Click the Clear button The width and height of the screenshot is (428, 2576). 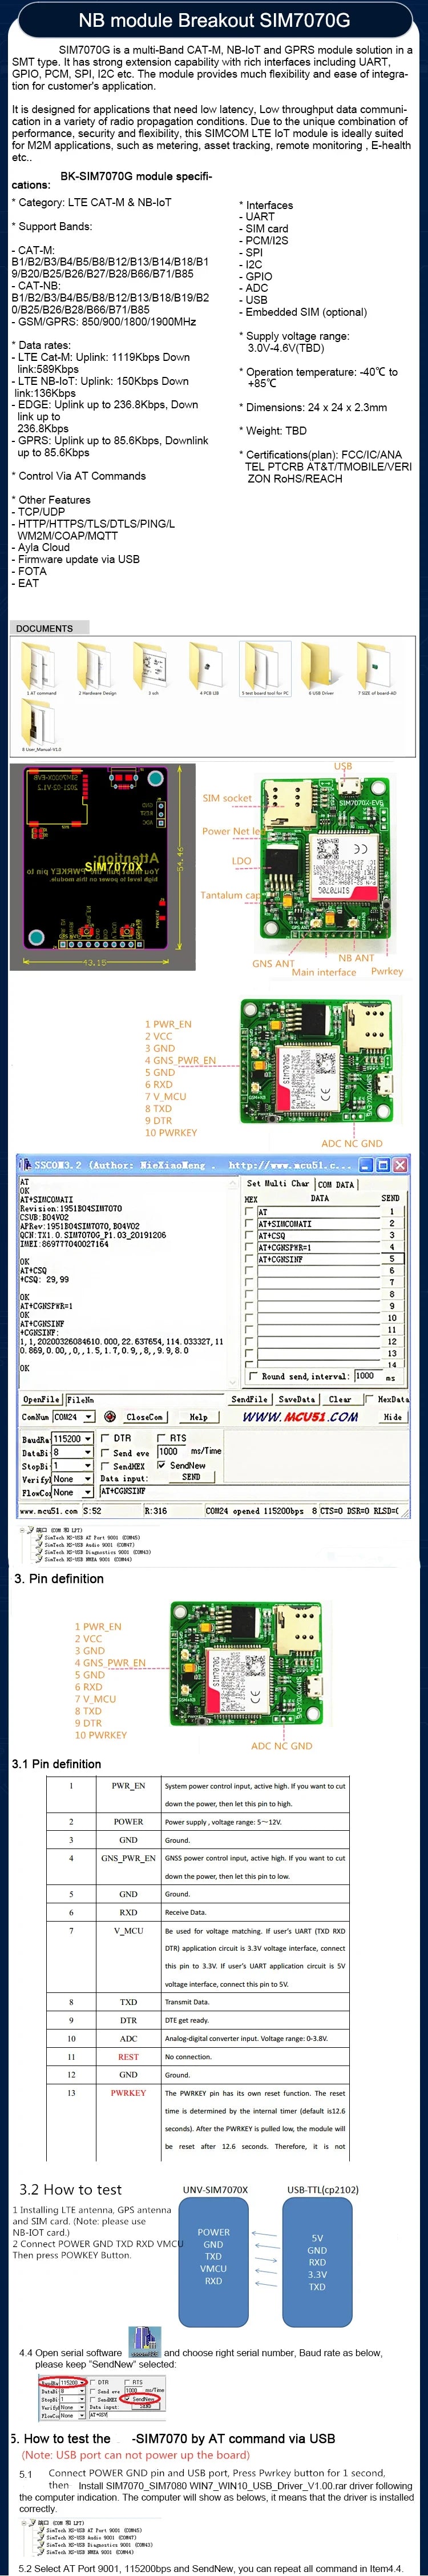pos(340,1399)
